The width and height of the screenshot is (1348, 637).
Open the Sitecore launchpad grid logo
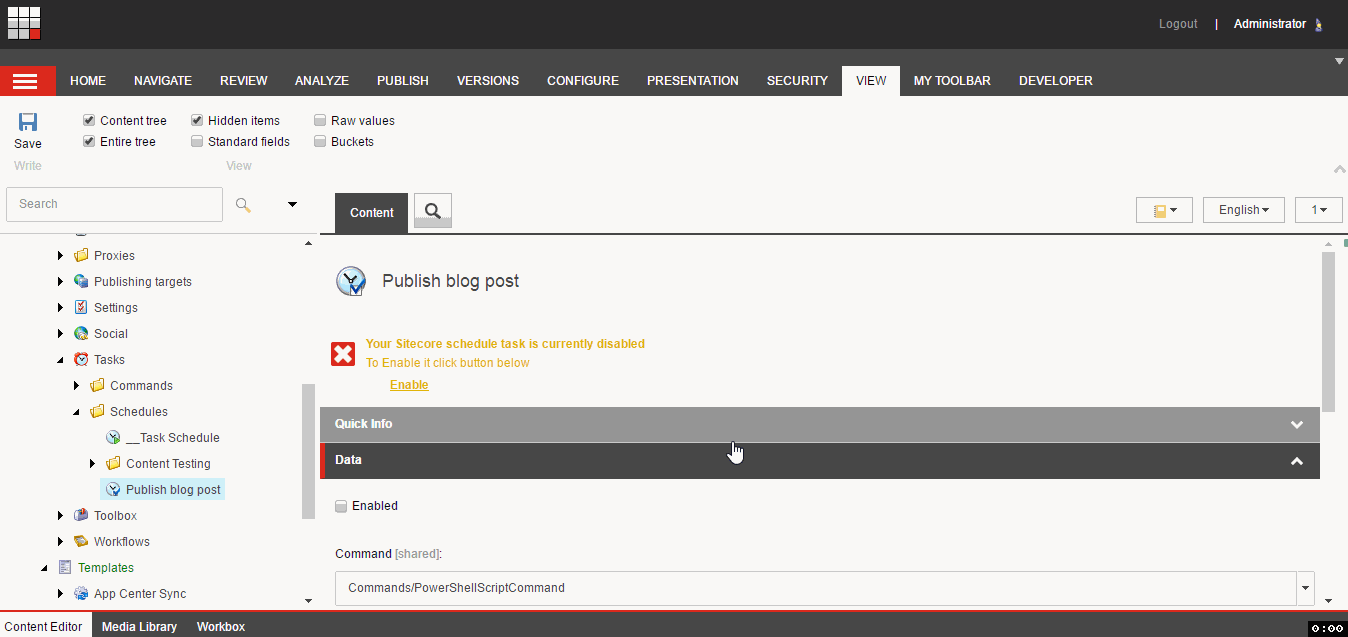click(24, 23)
